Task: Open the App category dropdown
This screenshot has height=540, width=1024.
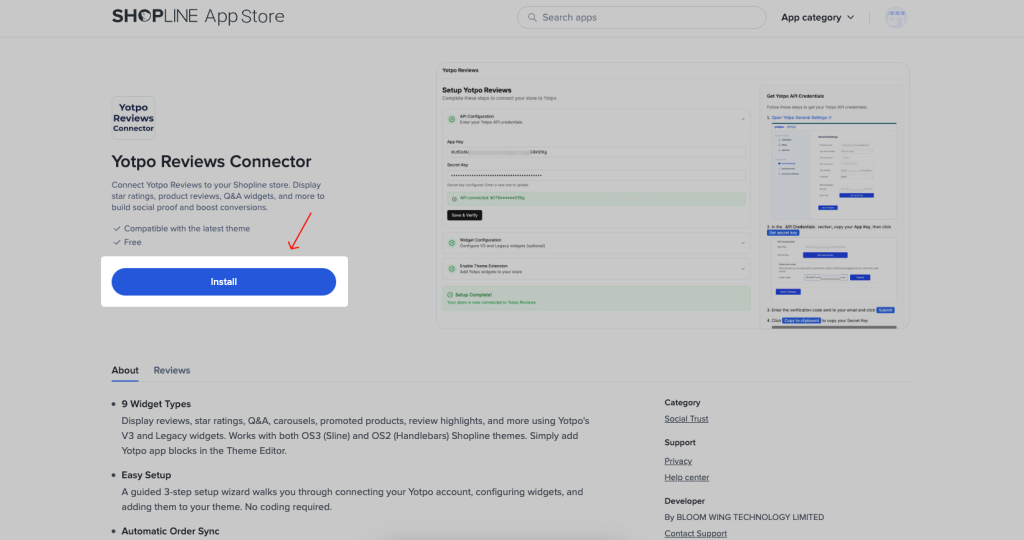Action: tap(817, 17)
